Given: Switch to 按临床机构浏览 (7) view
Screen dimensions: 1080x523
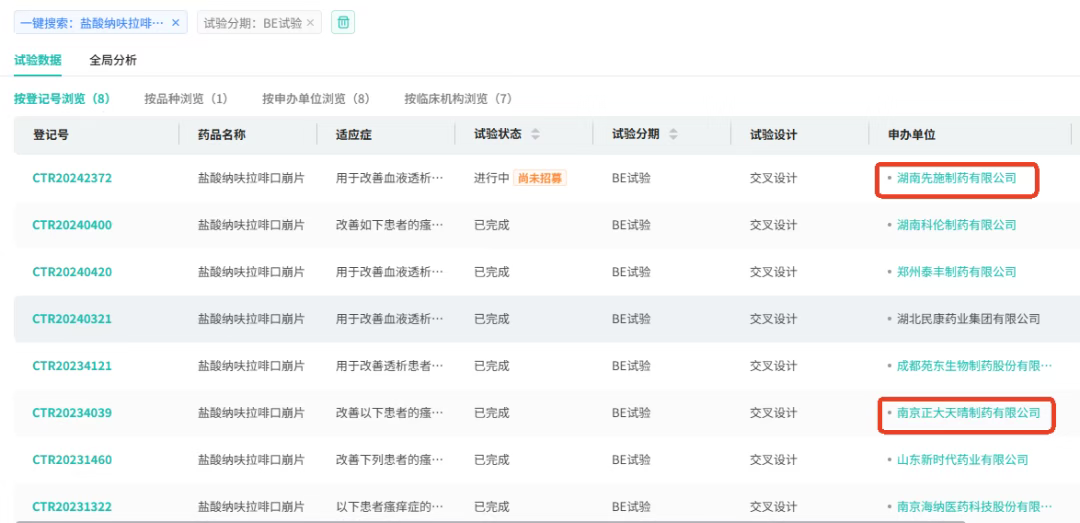Looking at the screenshot, I should 457,98.
